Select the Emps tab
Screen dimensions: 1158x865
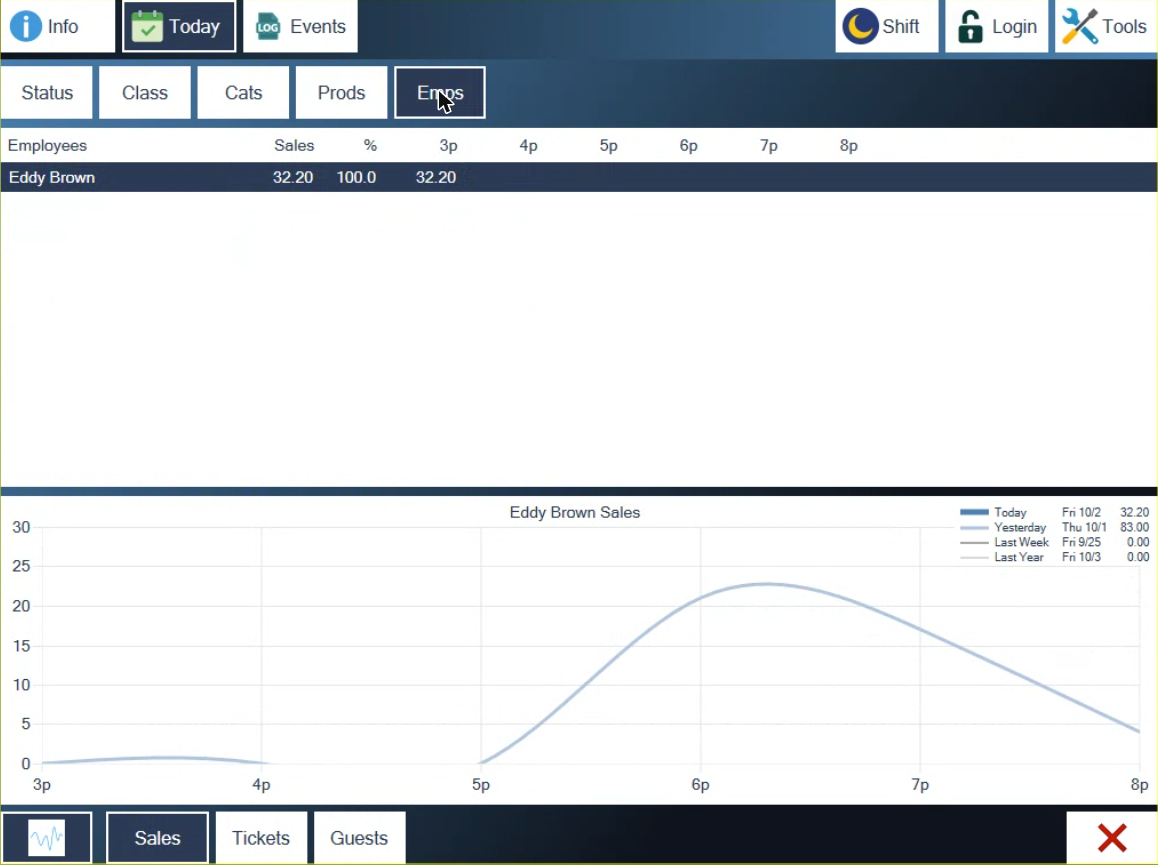tap(440, 92)
